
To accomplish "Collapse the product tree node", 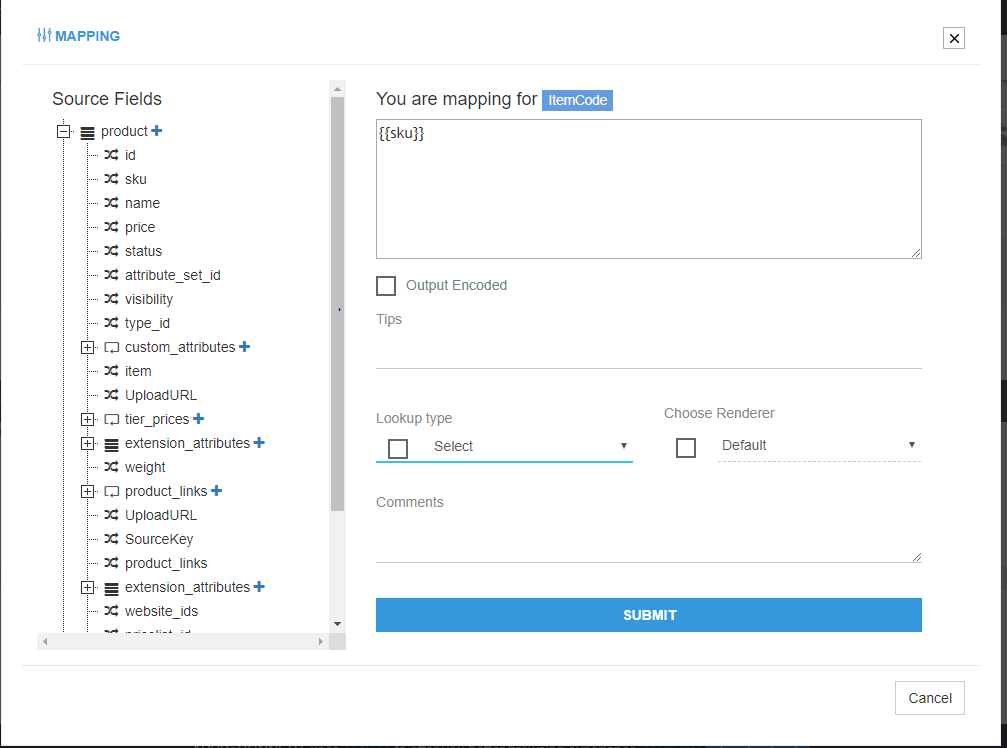I will [63, 131].
